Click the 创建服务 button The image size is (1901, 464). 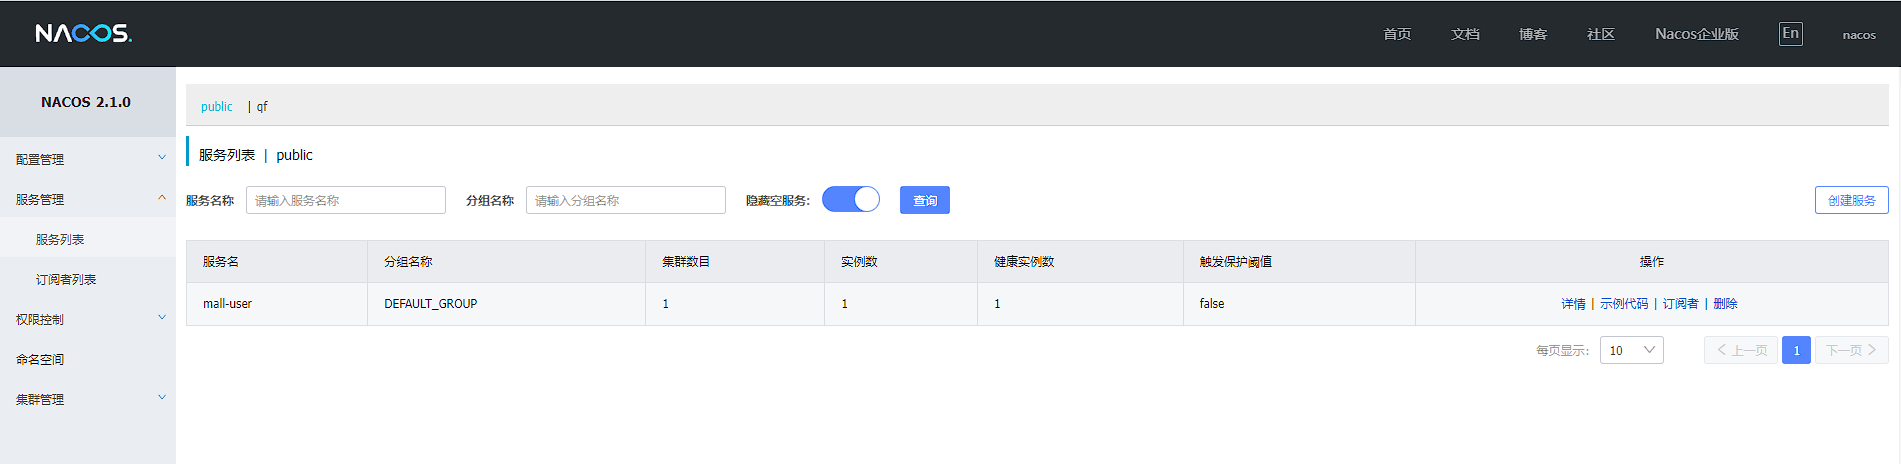(x=1851, y=200)
